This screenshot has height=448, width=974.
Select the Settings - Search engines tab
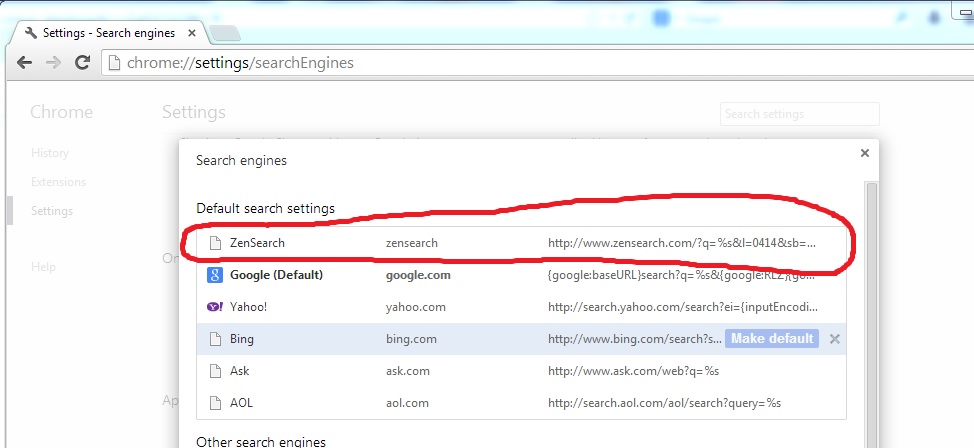(x=109, y=33)
